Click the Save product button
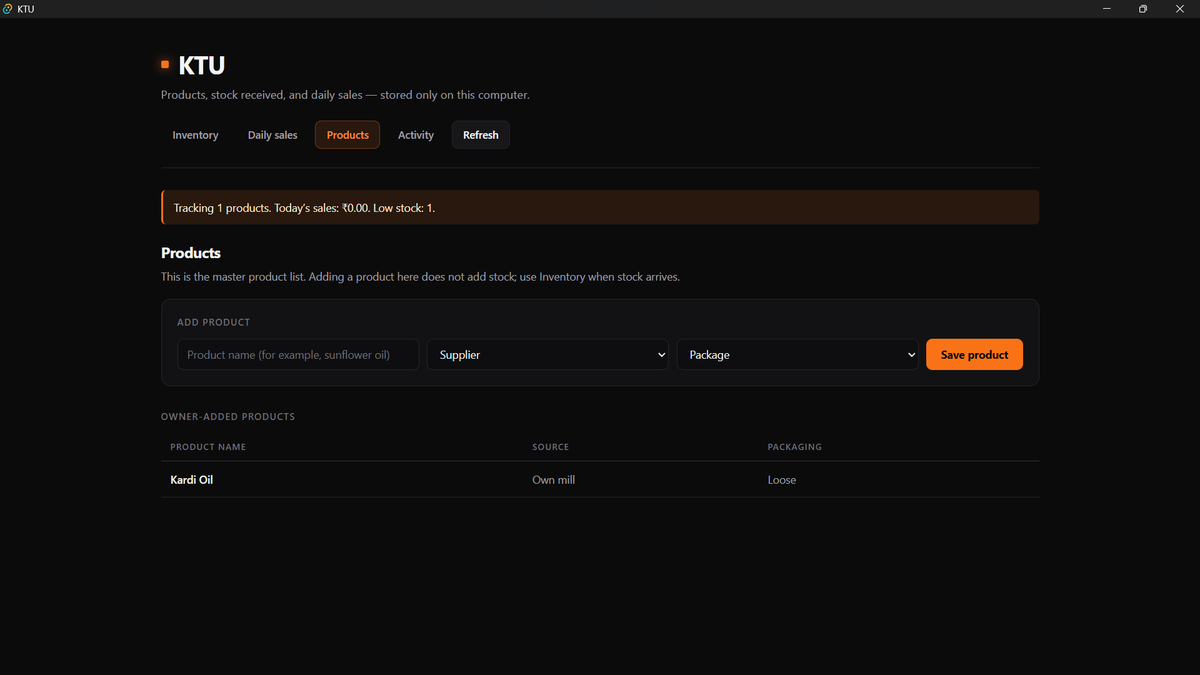 [x=974, y=355]
